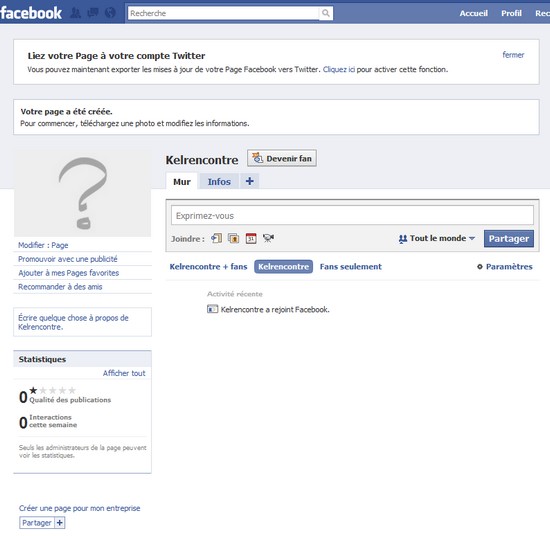Open Profil in top navigation
Image resolution: width=550 pixels, height=536 pixels.
[x=511, y=13]
